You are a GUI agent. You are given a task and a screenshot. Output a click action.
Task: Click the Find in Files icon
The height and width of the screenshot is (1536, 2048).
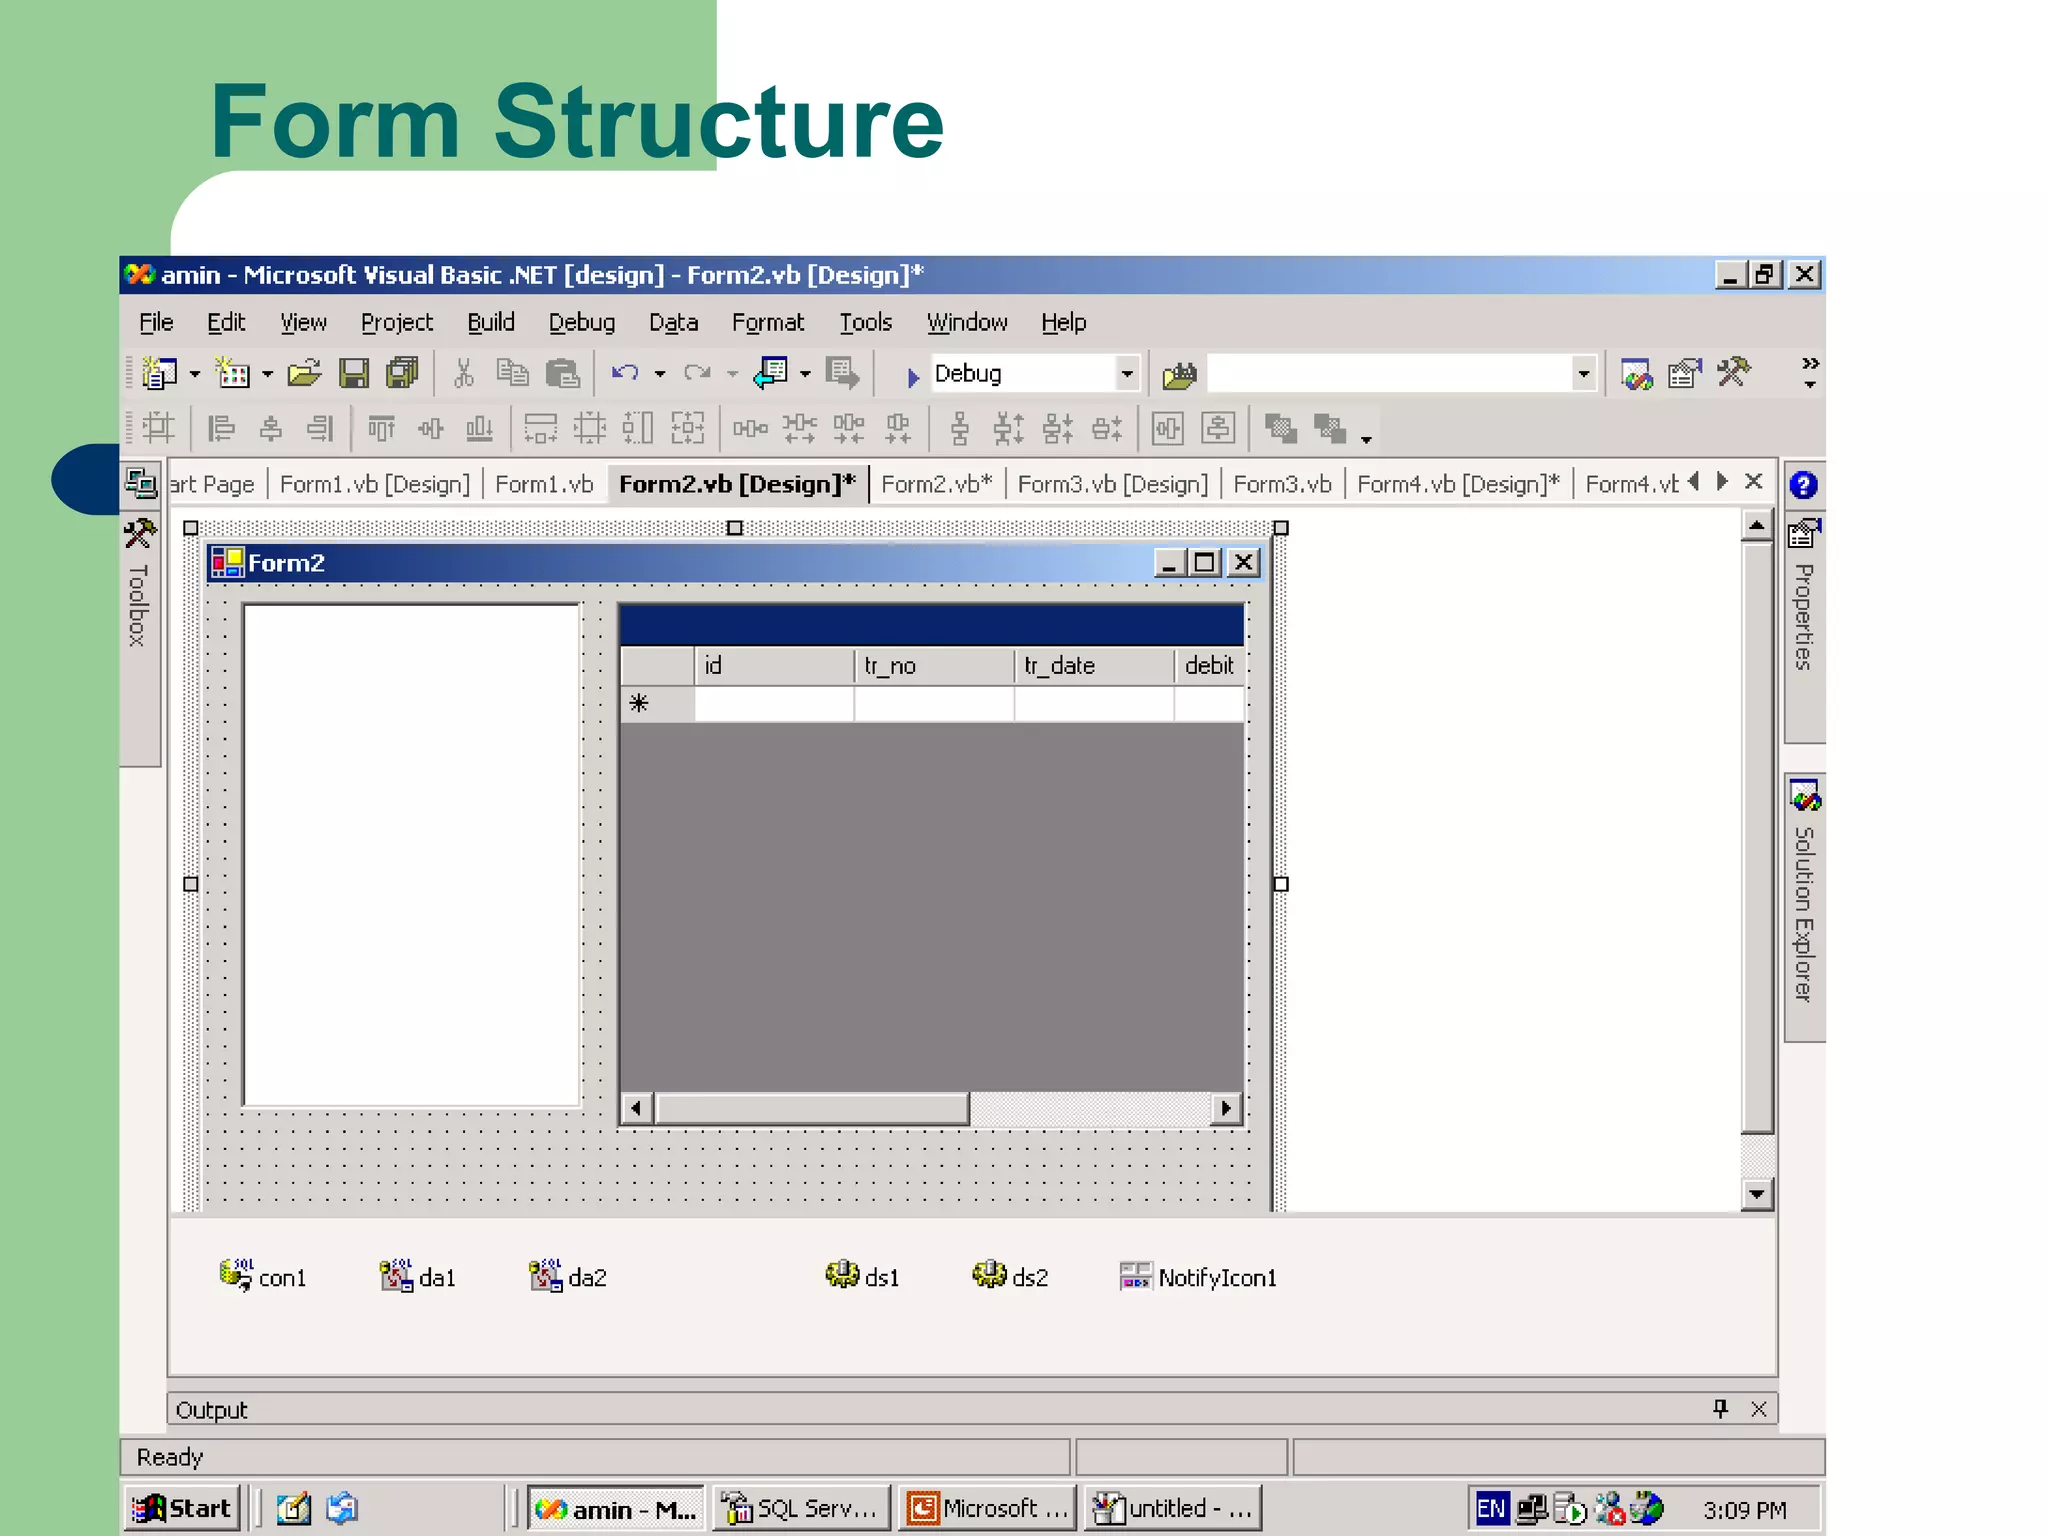[x=1180, y=375]
